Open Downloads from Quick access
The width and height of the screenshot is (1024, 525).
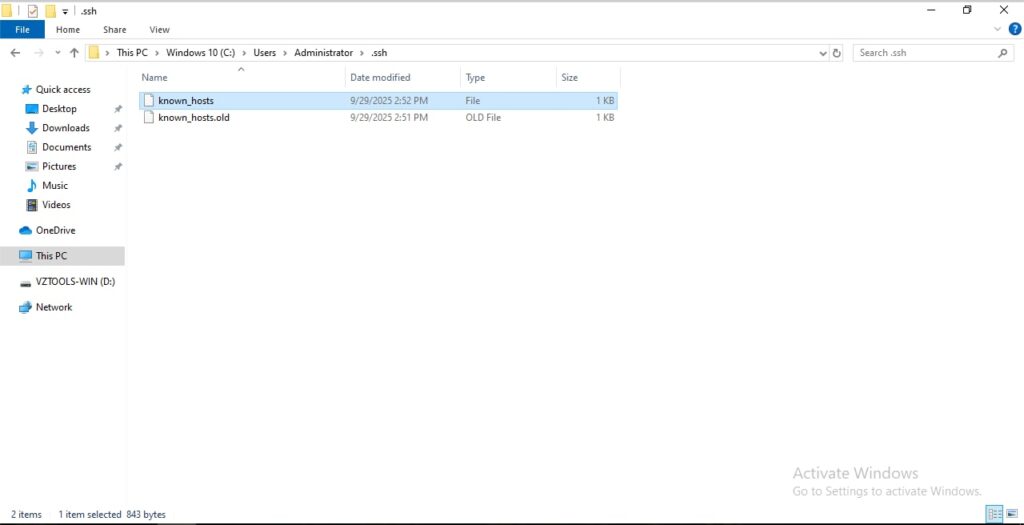pyautogui.click(x=65, y=128)
